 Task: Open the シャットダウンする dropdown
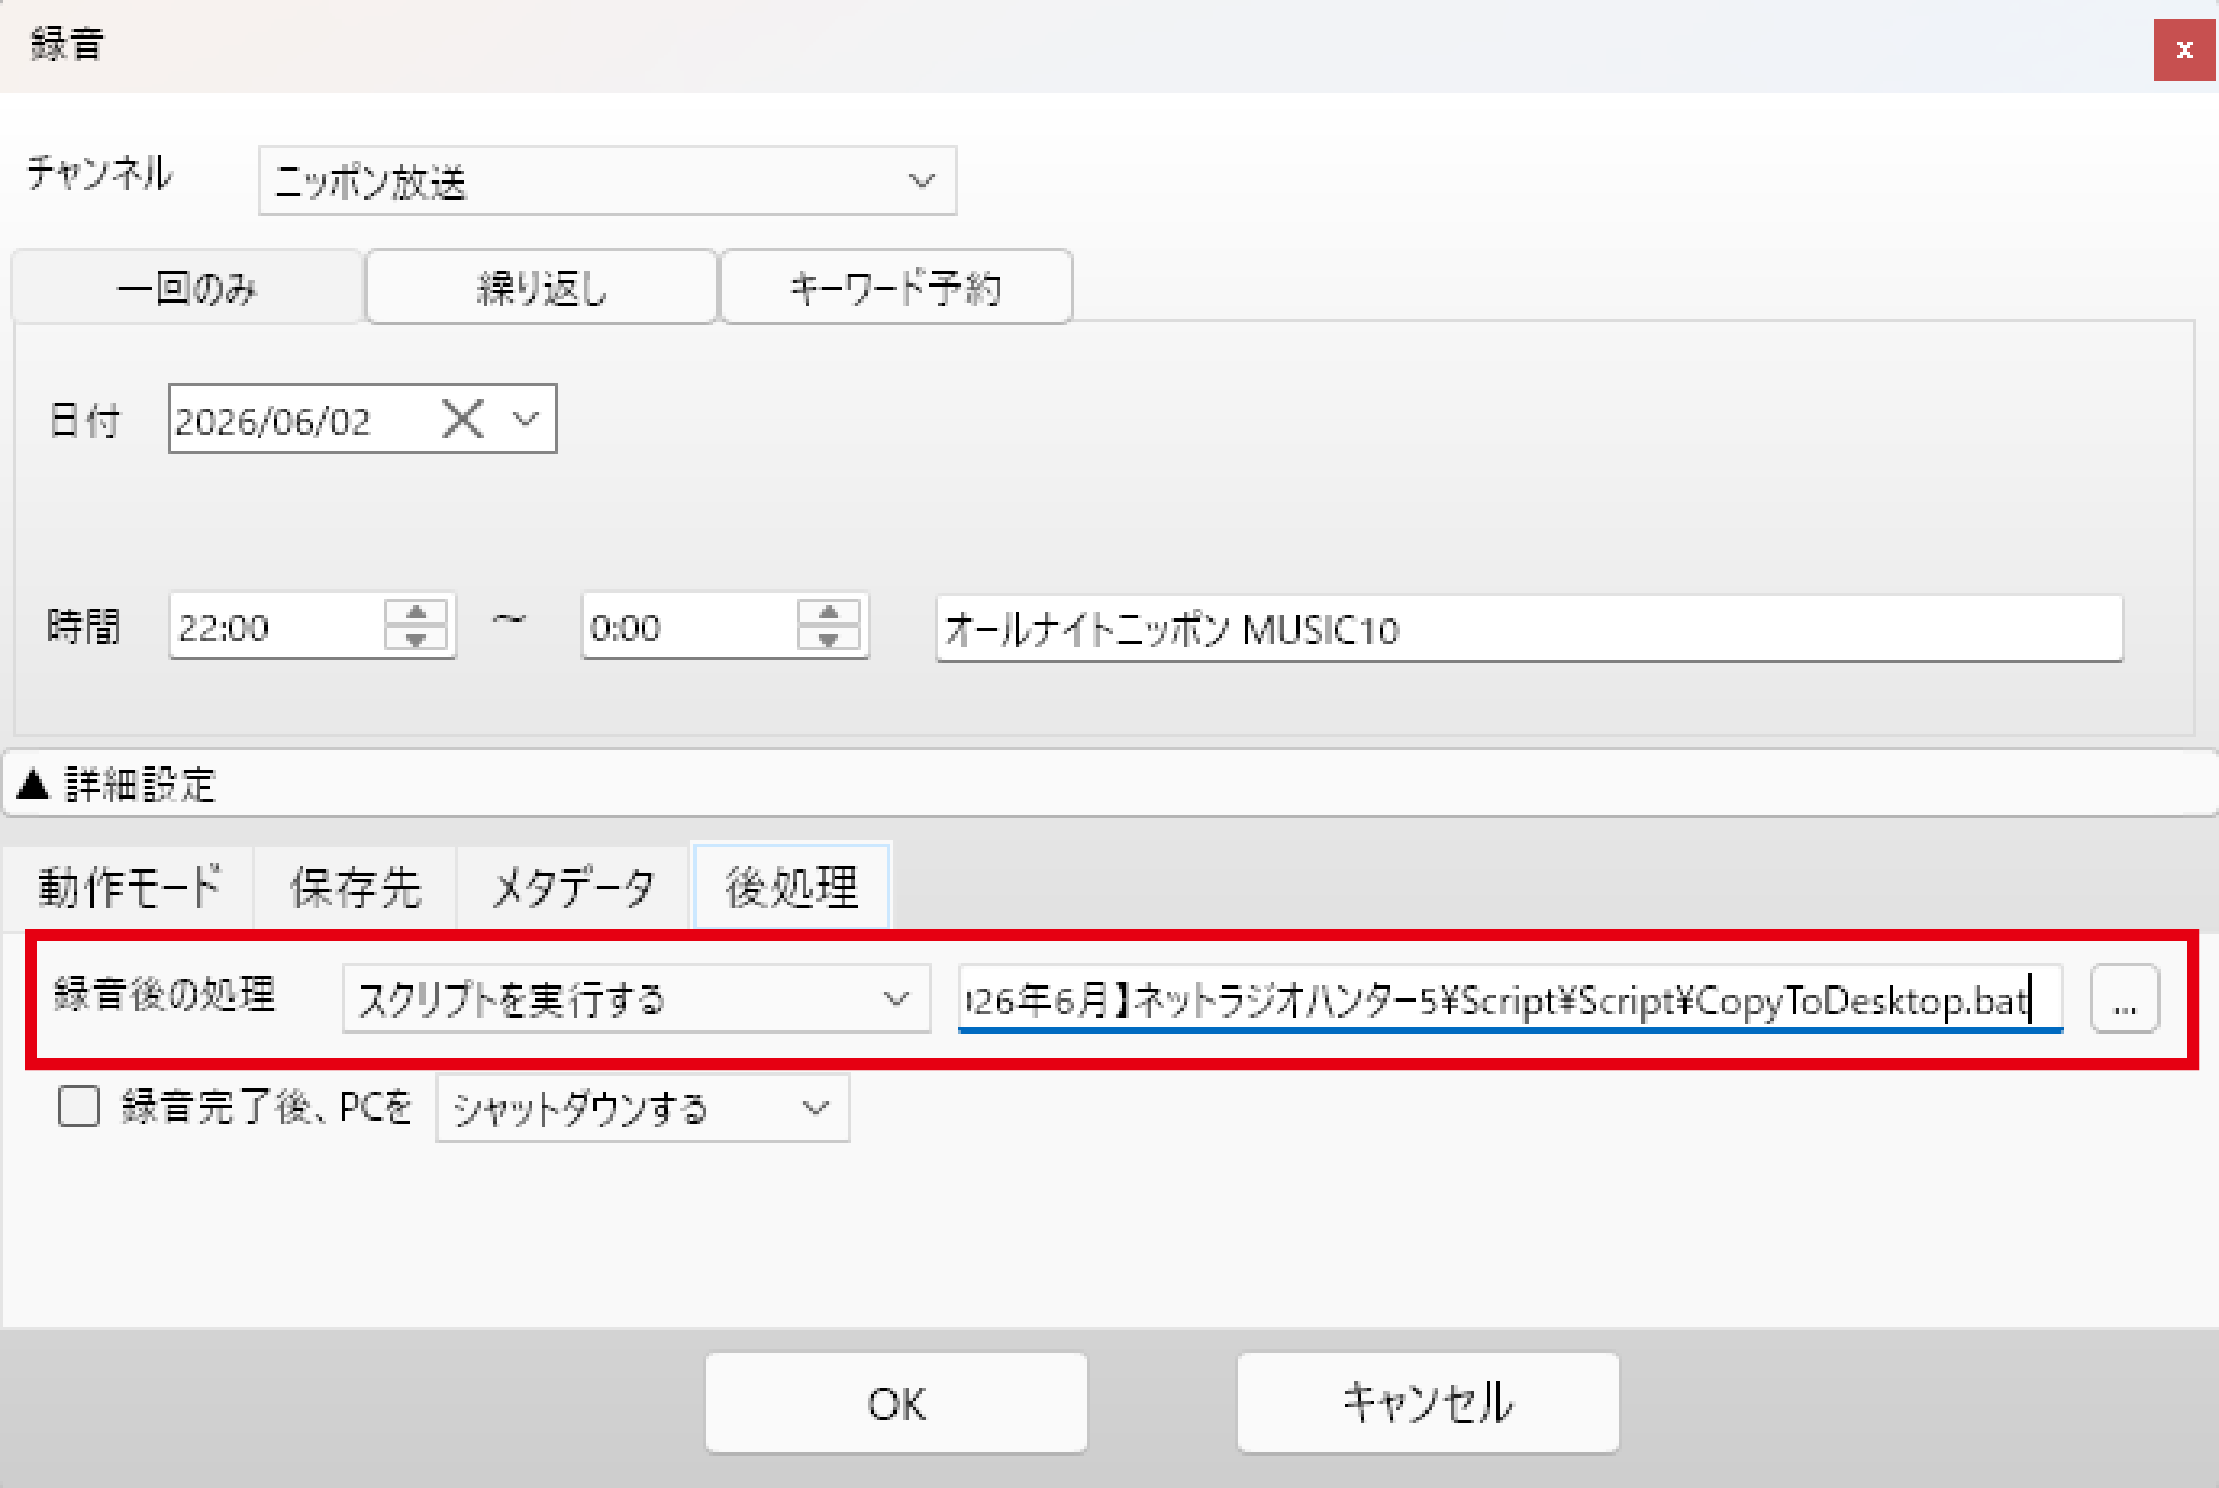click(x=643, y=1108)
